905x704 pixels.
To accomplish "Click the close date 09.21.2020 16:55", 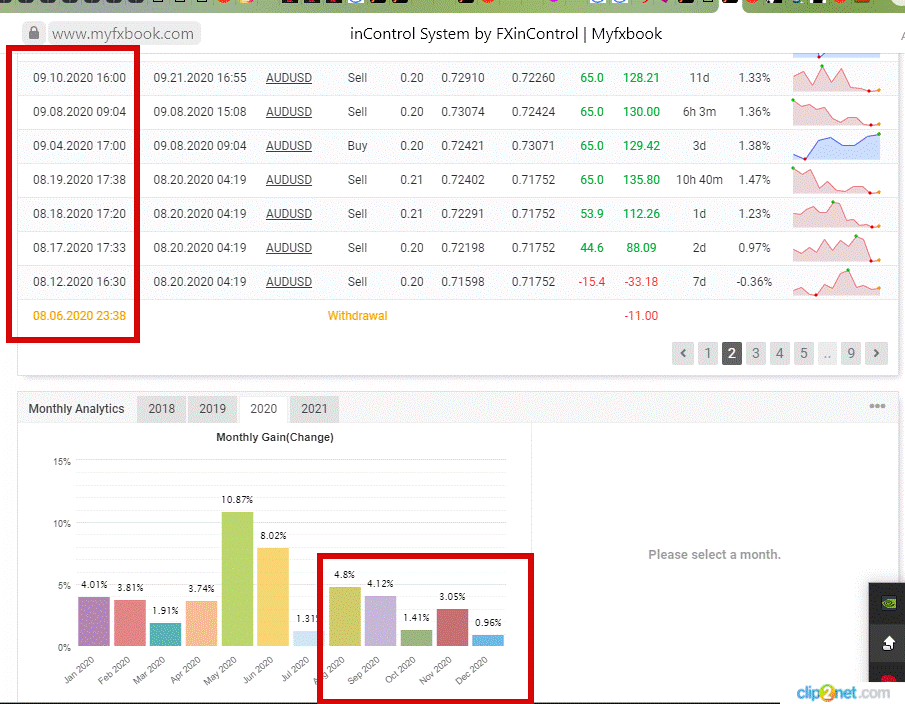I will click(x=200, y=78).
